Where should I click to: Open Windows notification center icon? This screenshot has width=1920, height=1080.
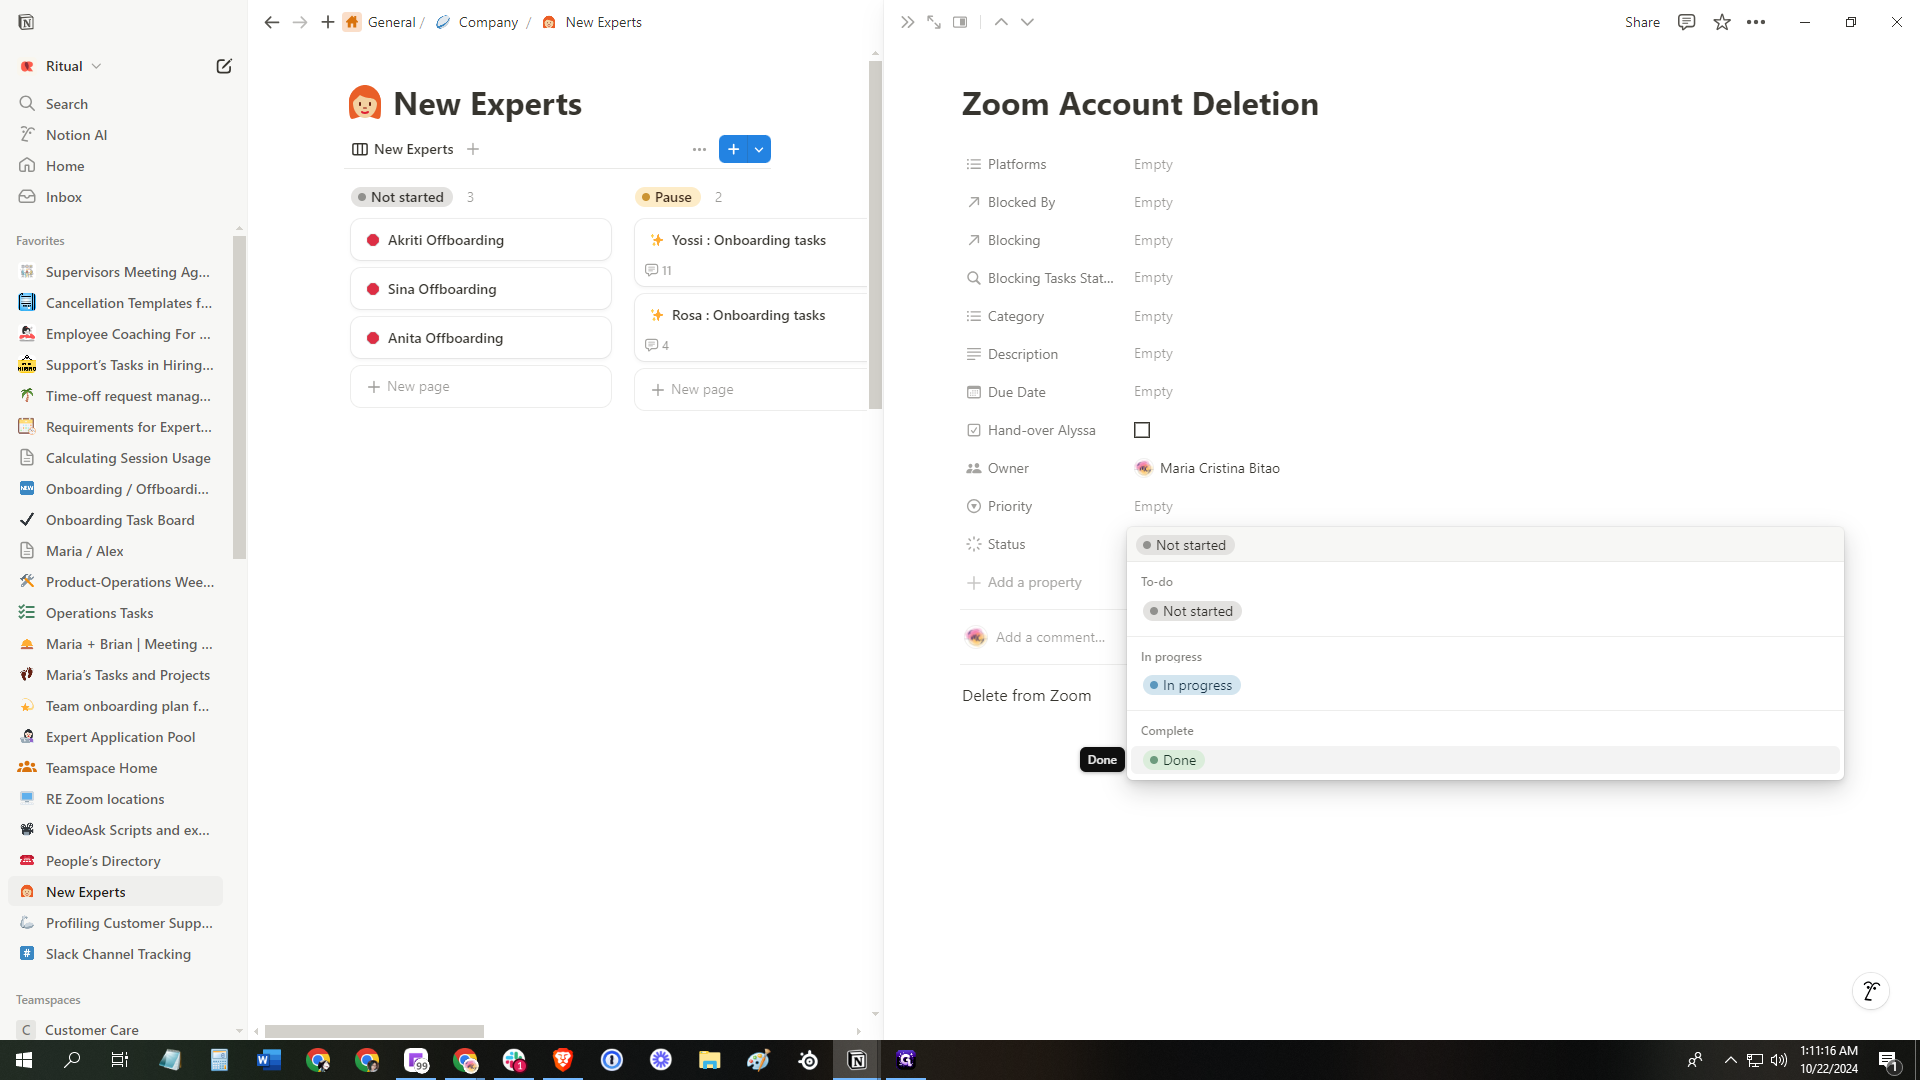1888,1060
